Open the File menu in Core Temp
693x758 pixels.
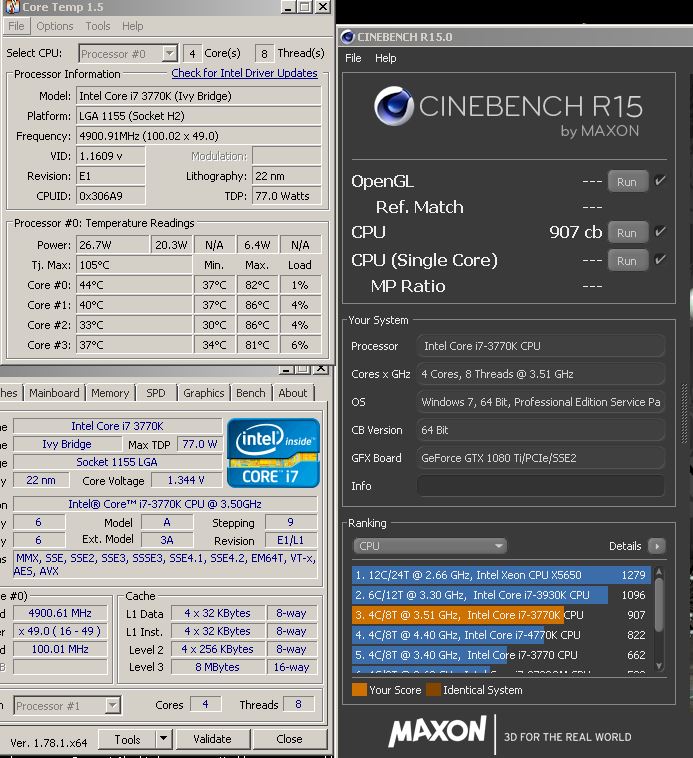16,26
